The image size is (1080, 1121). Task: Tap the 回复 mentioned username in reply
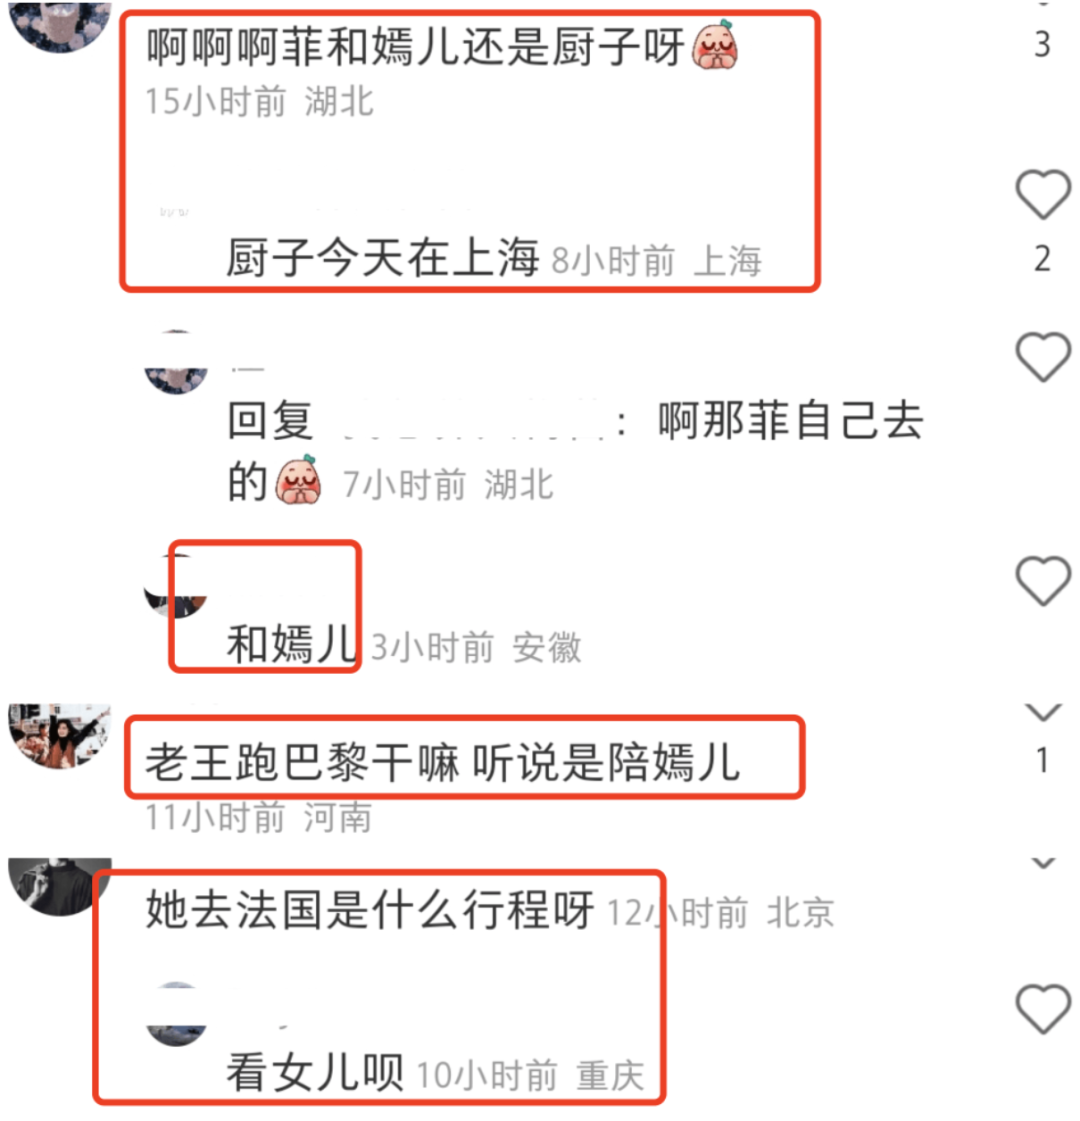(475, 420)
